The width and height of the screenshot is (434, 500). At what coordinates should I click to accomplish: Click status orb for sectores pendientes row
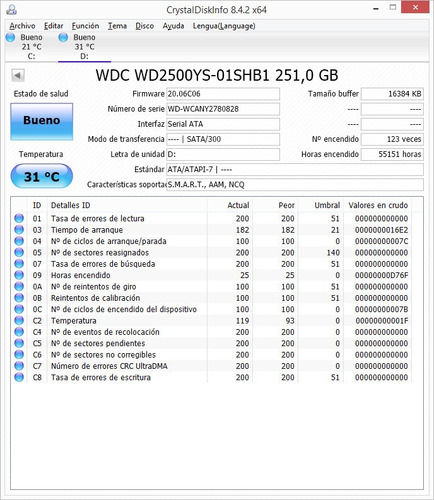[x=19, y=343]
